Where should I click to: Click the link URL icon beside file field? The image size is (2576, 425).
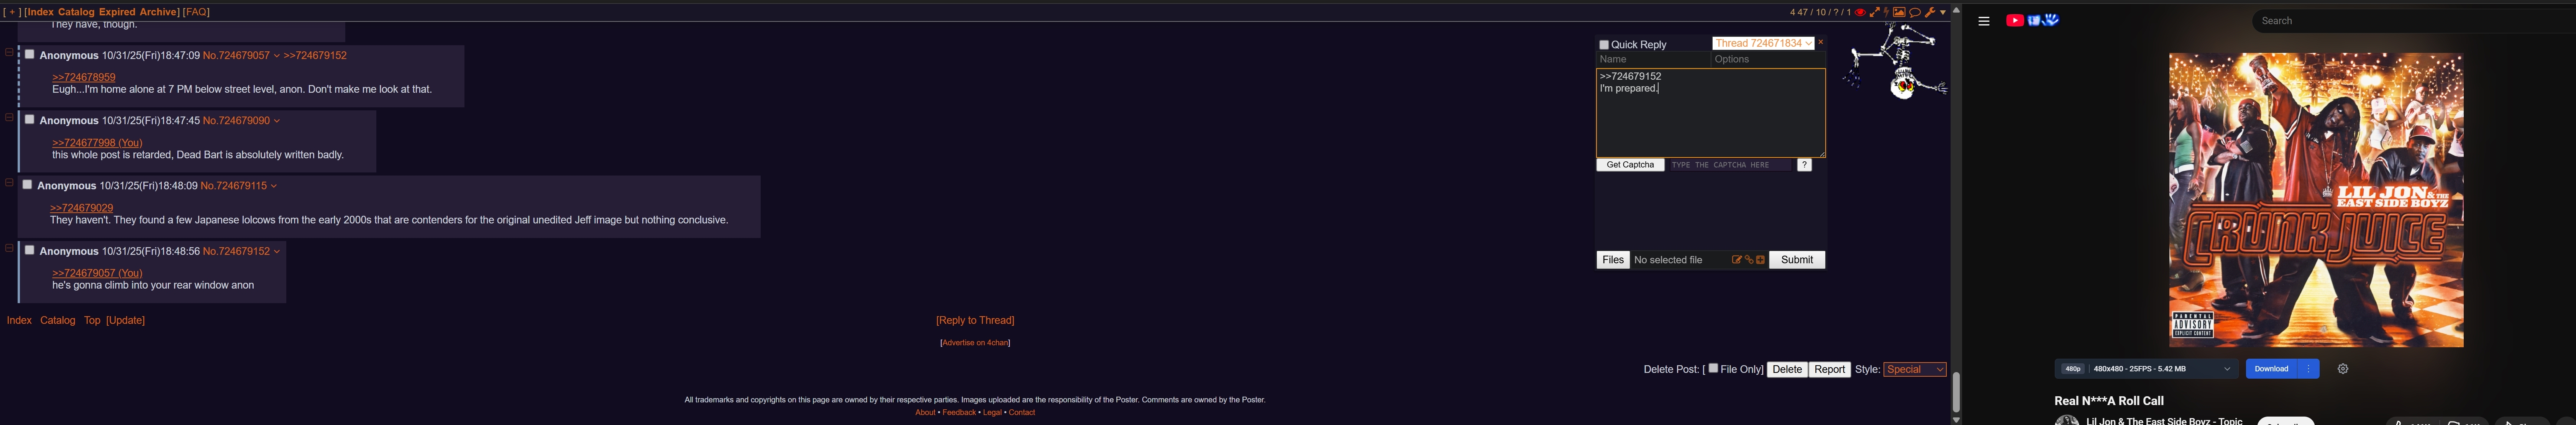pyautogui.click(x=1749, y=260)
